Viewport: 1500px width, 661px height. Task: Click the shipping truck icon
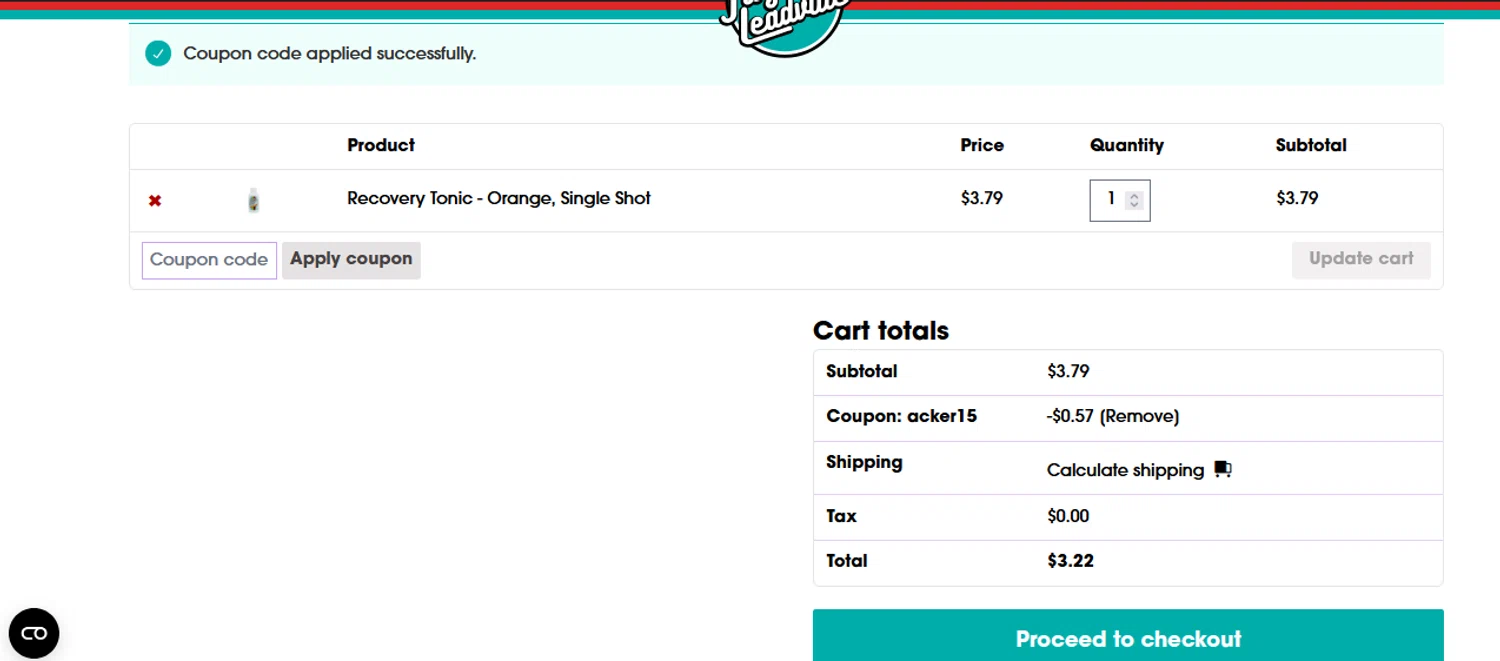click(1223, 469)
